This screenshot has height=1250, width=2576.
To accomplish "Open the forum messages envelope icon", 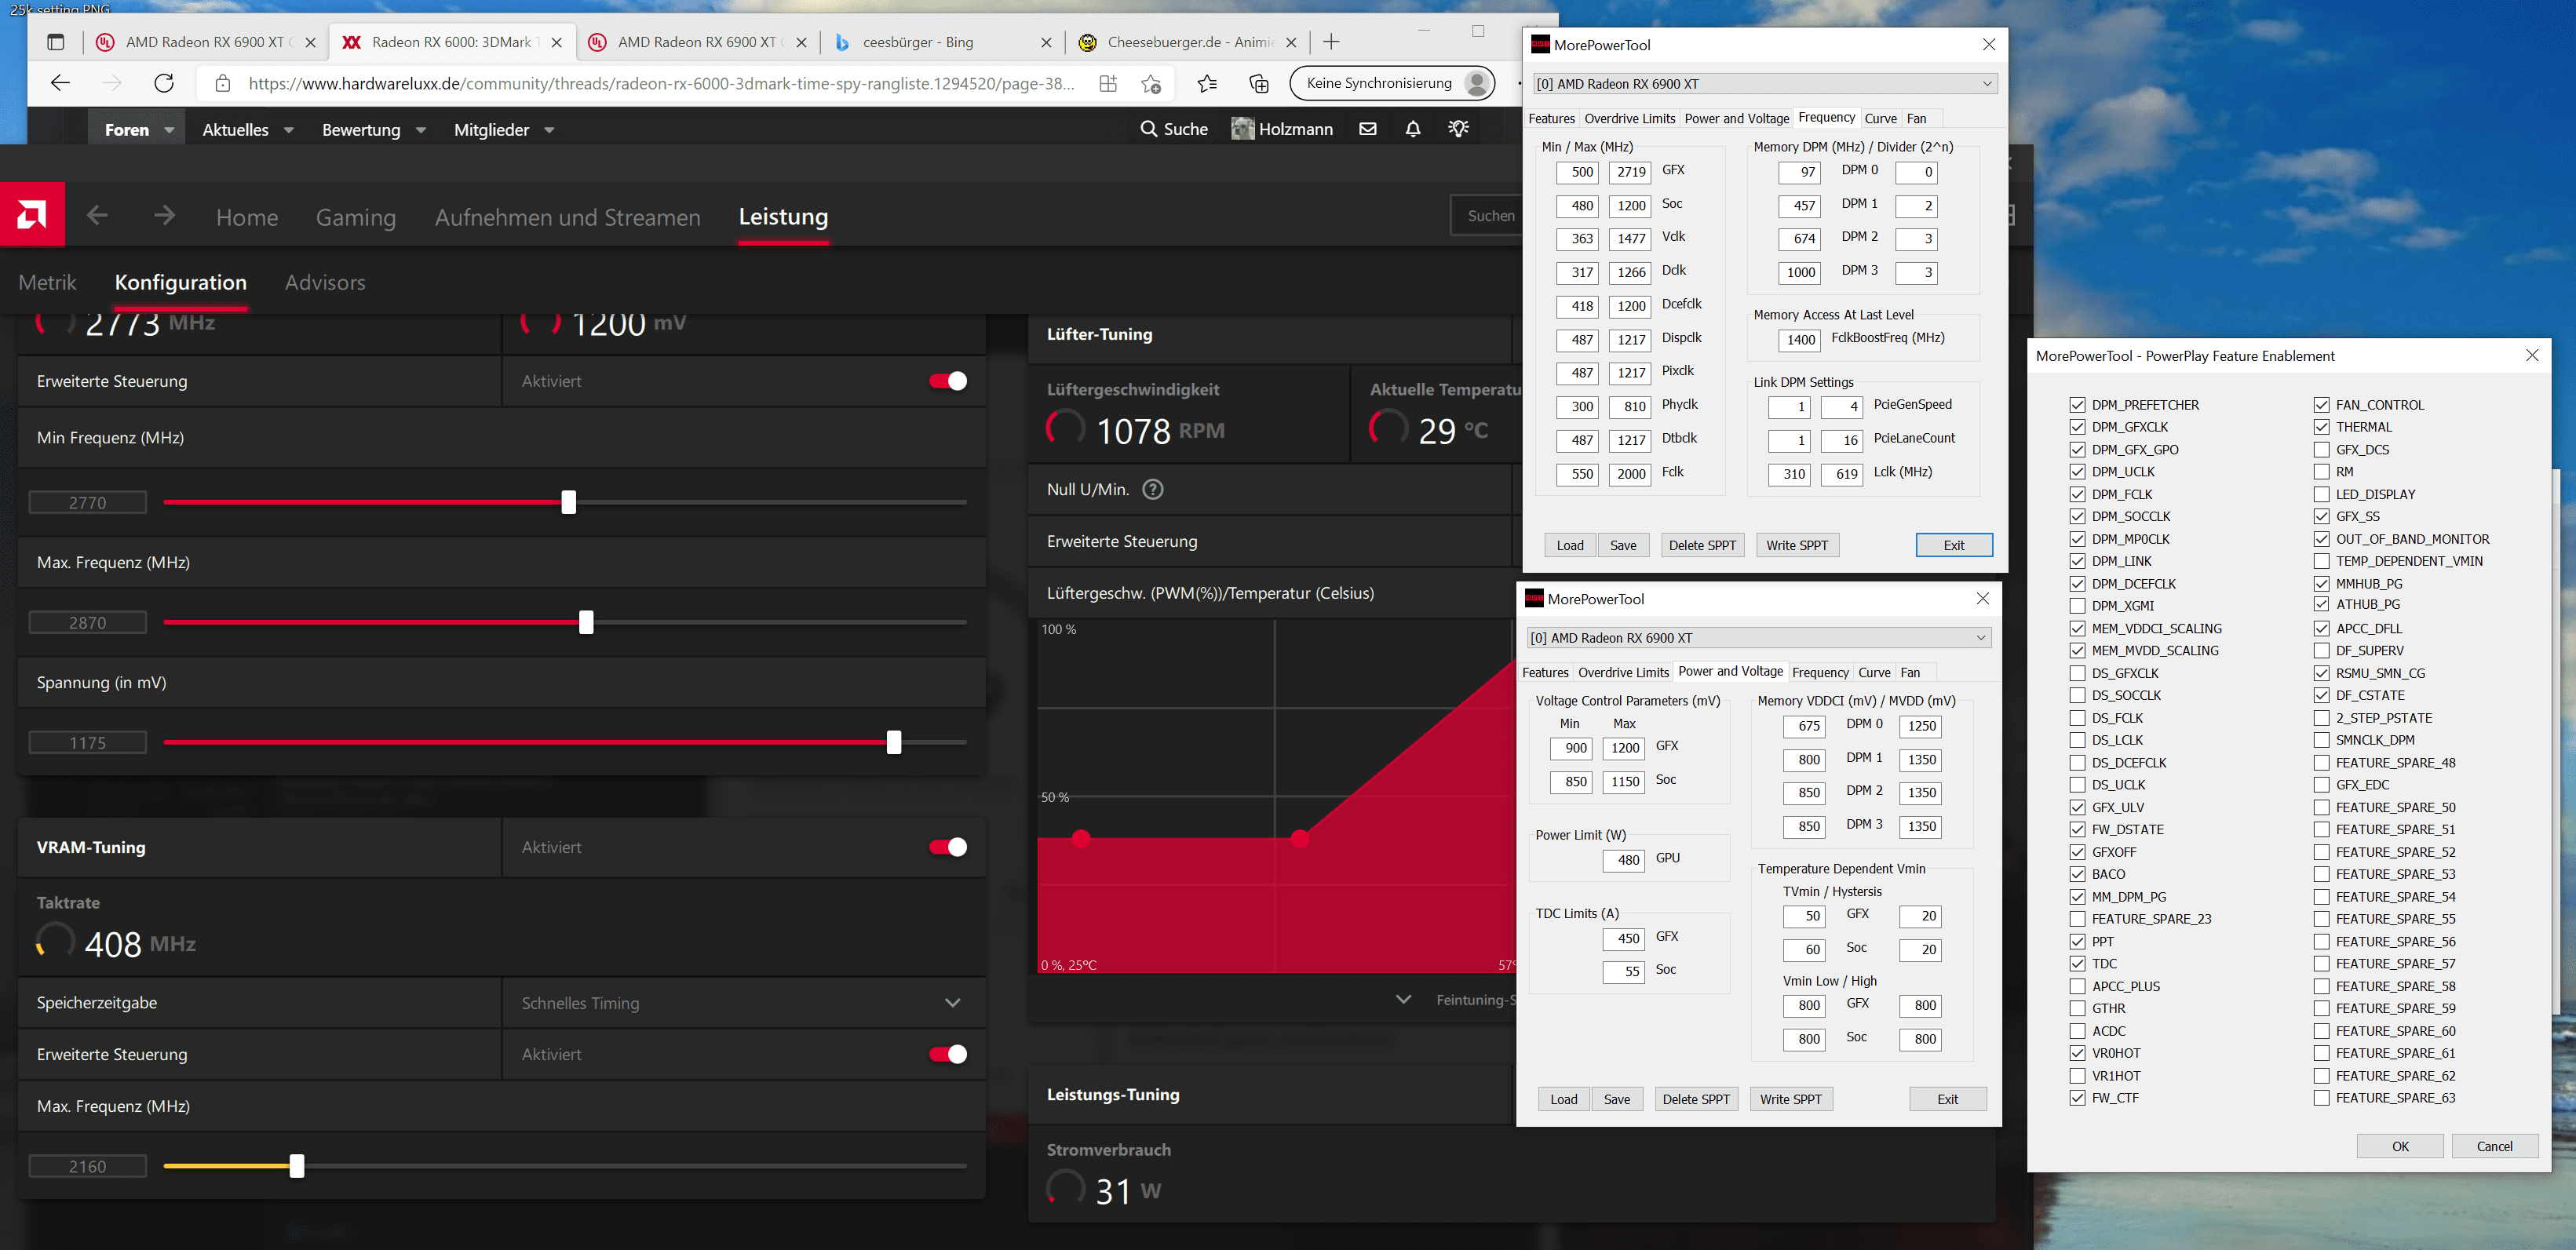I will [x=1367, y=129].
